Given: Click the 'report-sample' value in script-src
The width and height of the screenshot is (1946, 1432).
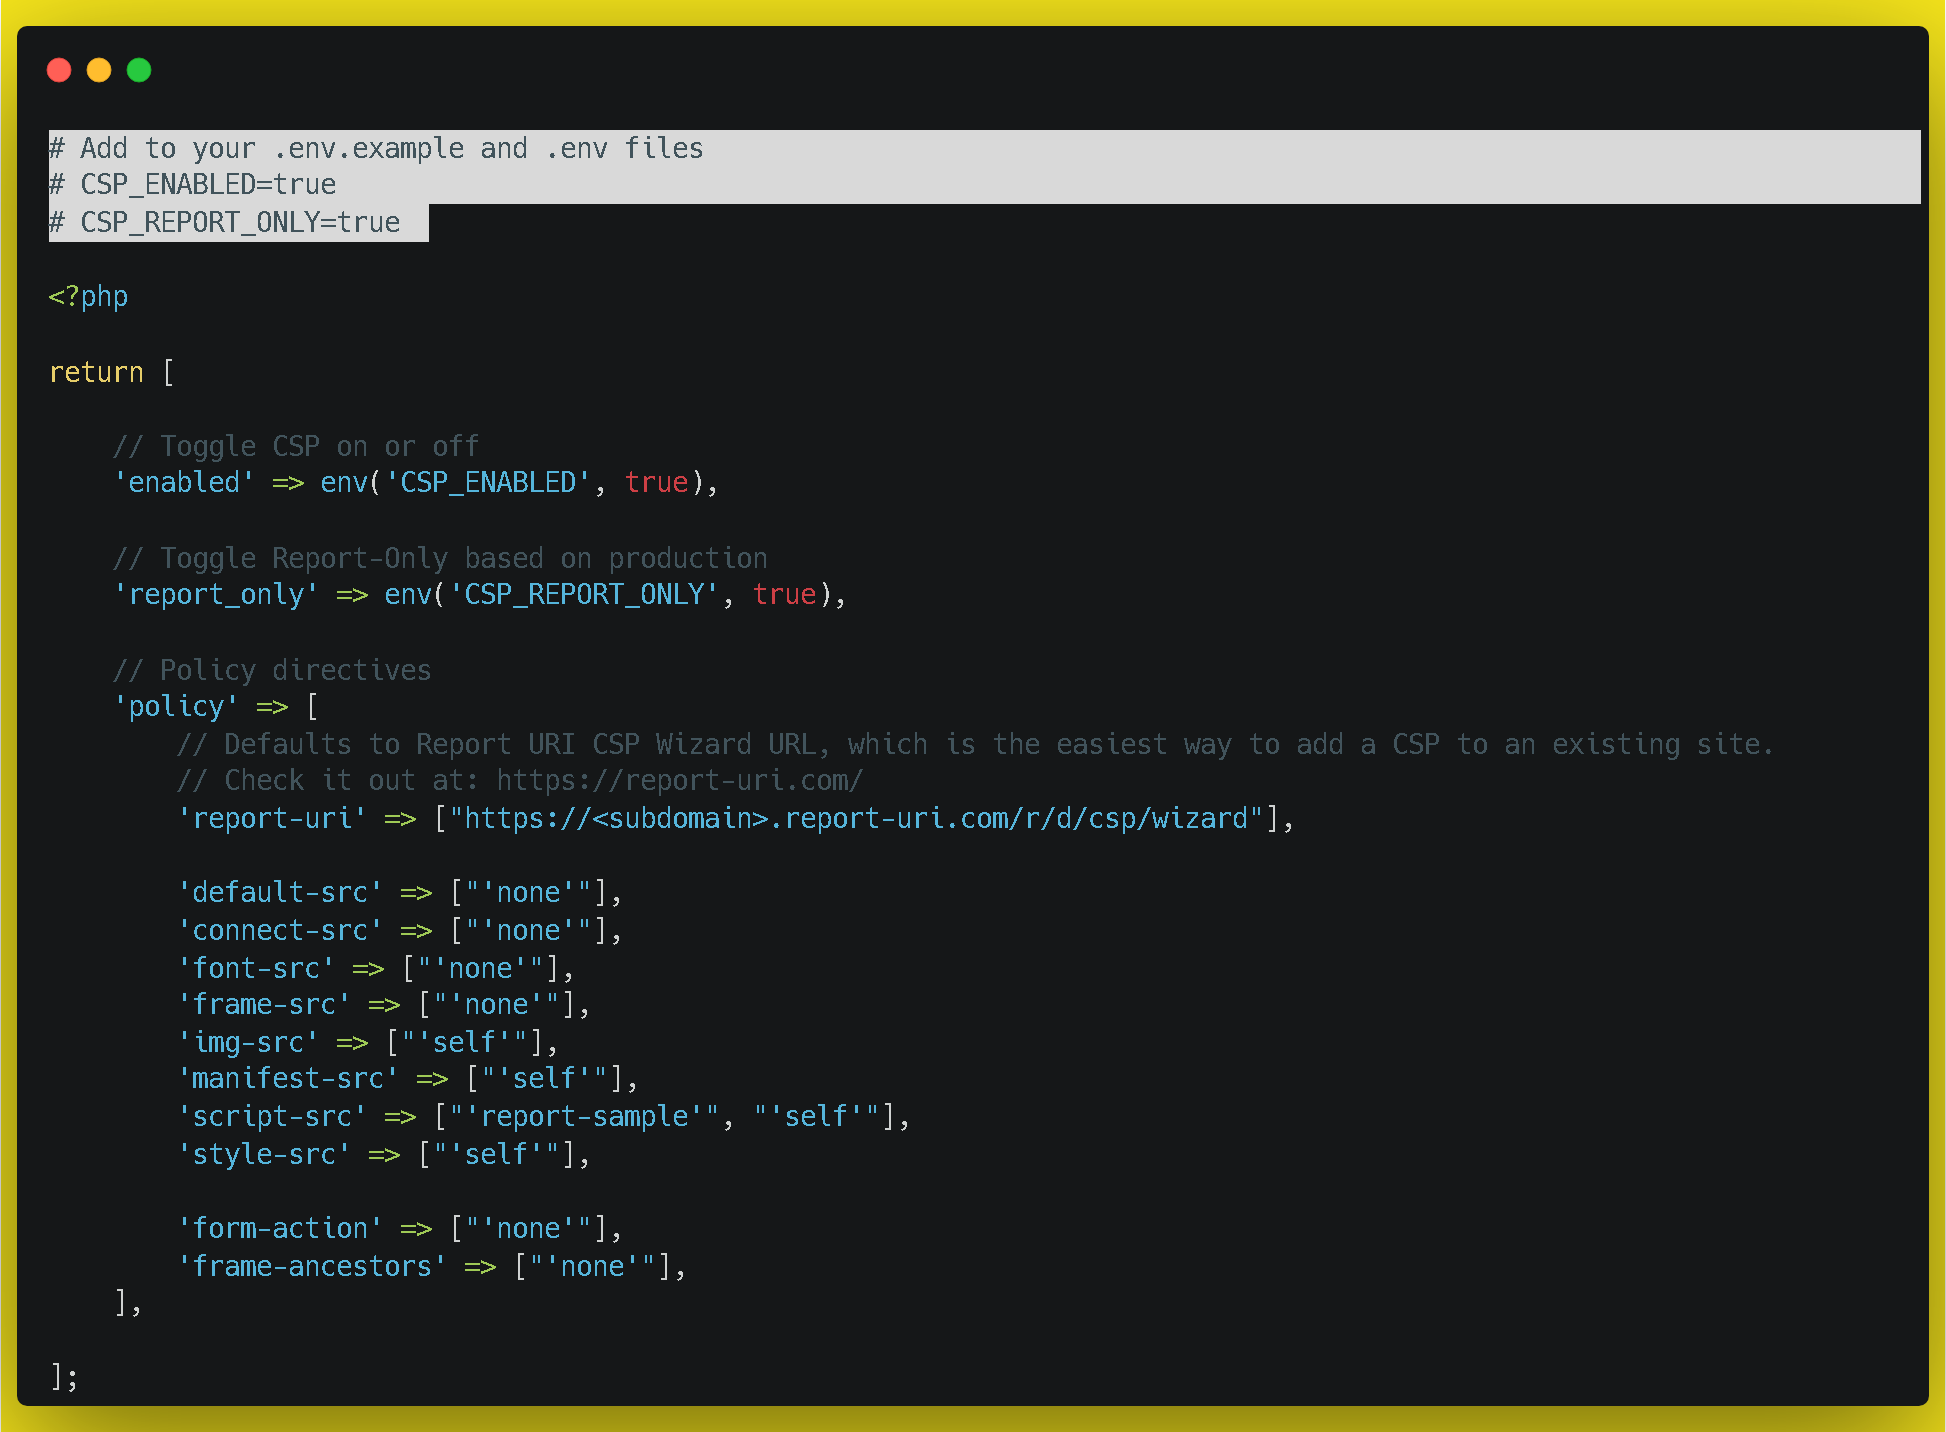Looking at the screenshot, I should click(x=584, y=1116).
